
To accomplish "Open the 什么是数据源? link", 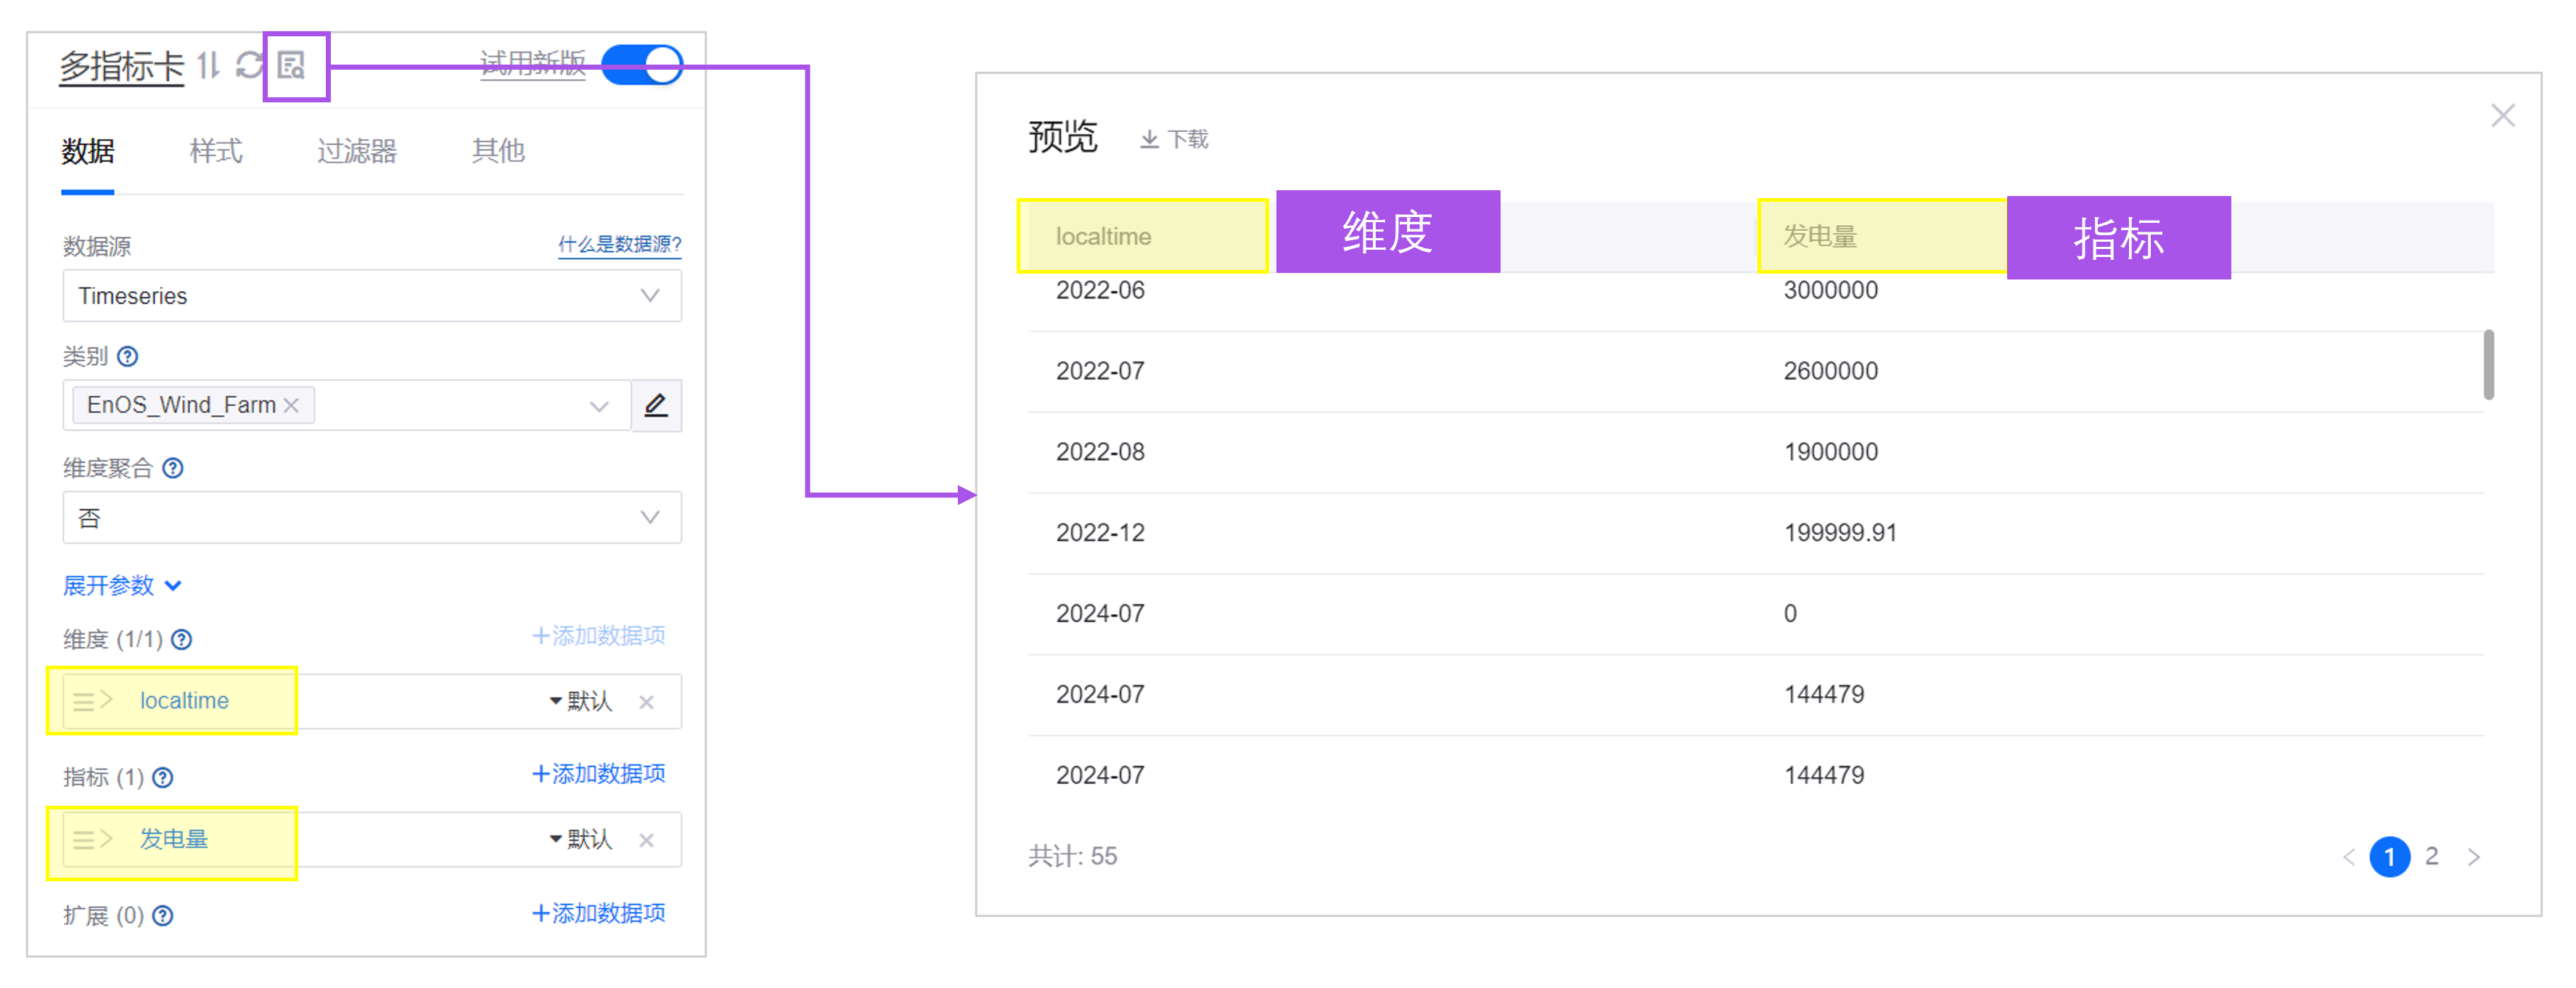I will tap(619, 244).
